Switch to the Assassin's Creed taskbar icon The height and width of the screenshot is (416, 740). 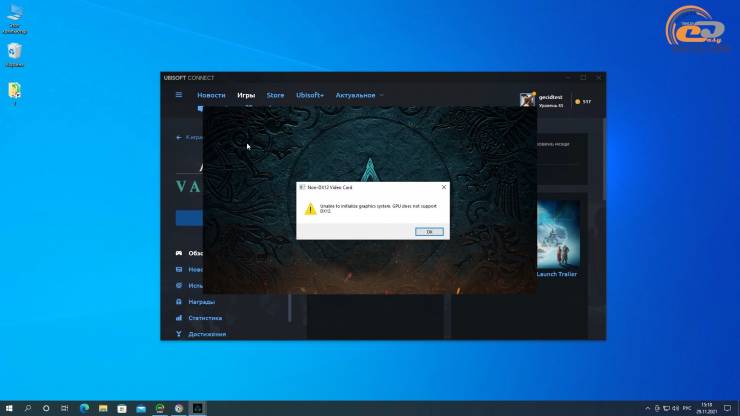(x=198, y=408)
